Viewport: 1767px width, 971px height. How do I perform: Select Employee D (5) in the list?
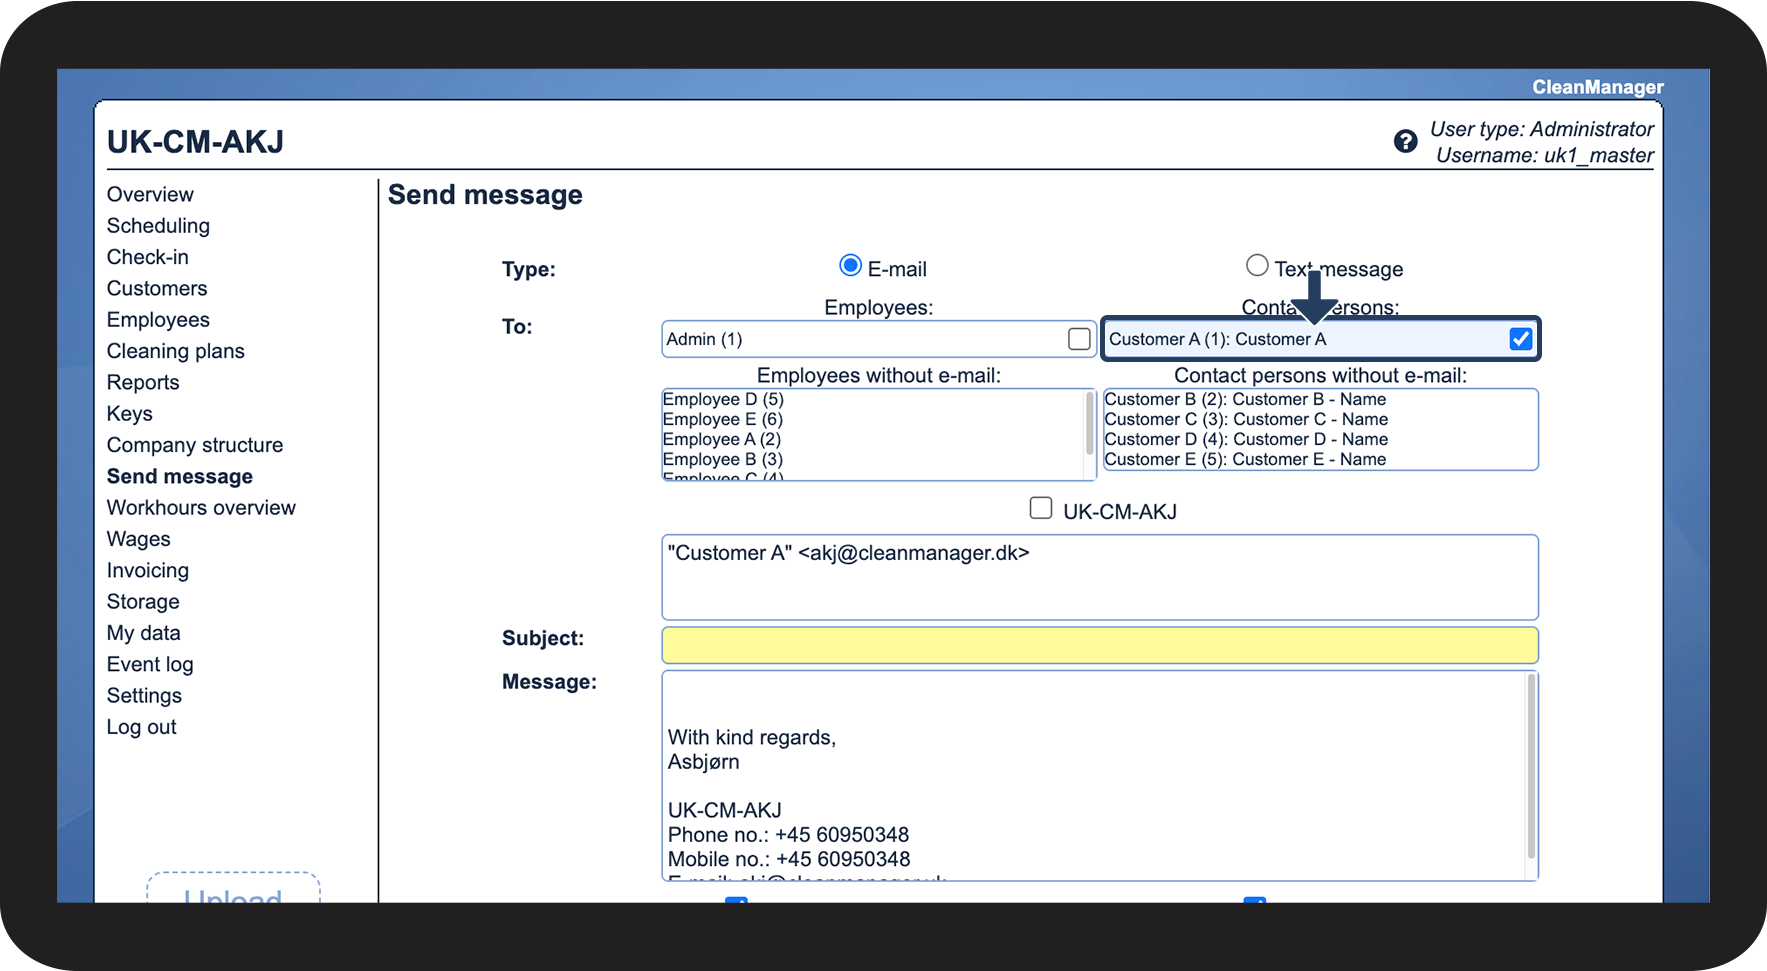point(723,399)
